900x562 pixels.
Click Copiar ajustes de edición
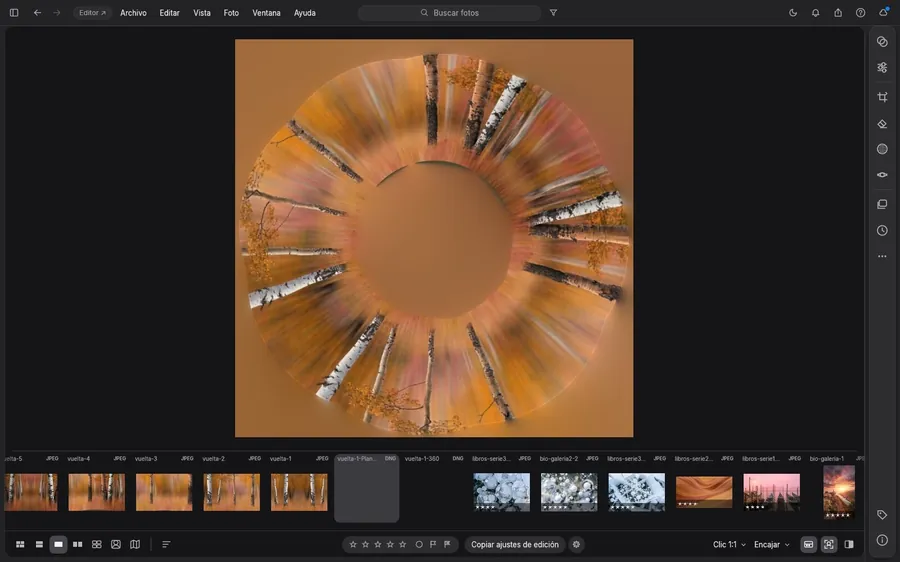coord(514,544)
